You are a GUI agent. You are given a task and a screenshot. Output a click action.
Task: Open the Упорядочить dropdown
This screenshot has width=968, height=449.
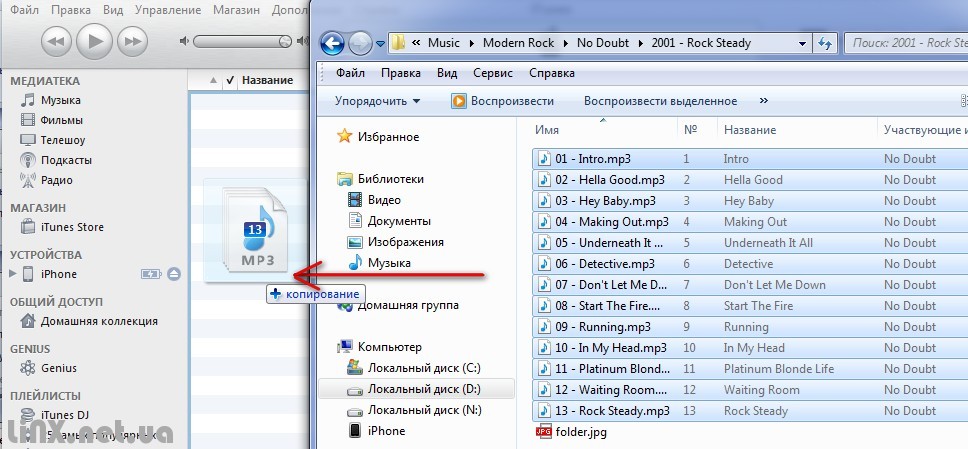tap(377, 101)
